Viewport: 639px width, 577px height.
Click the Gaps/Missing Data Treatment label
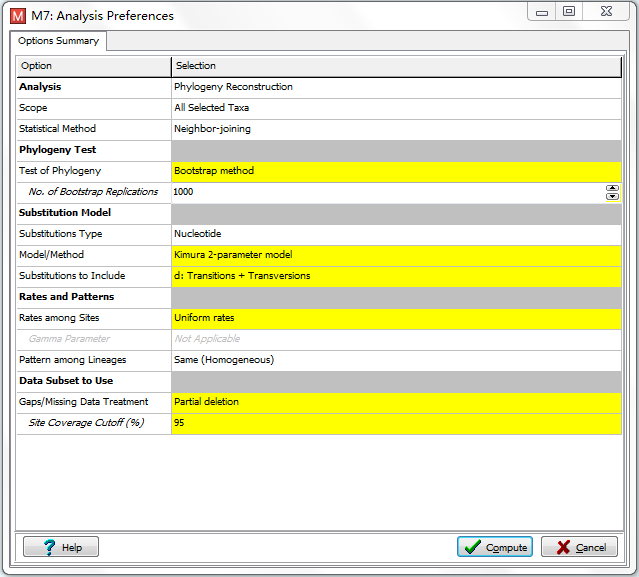[x=84, y=402]
